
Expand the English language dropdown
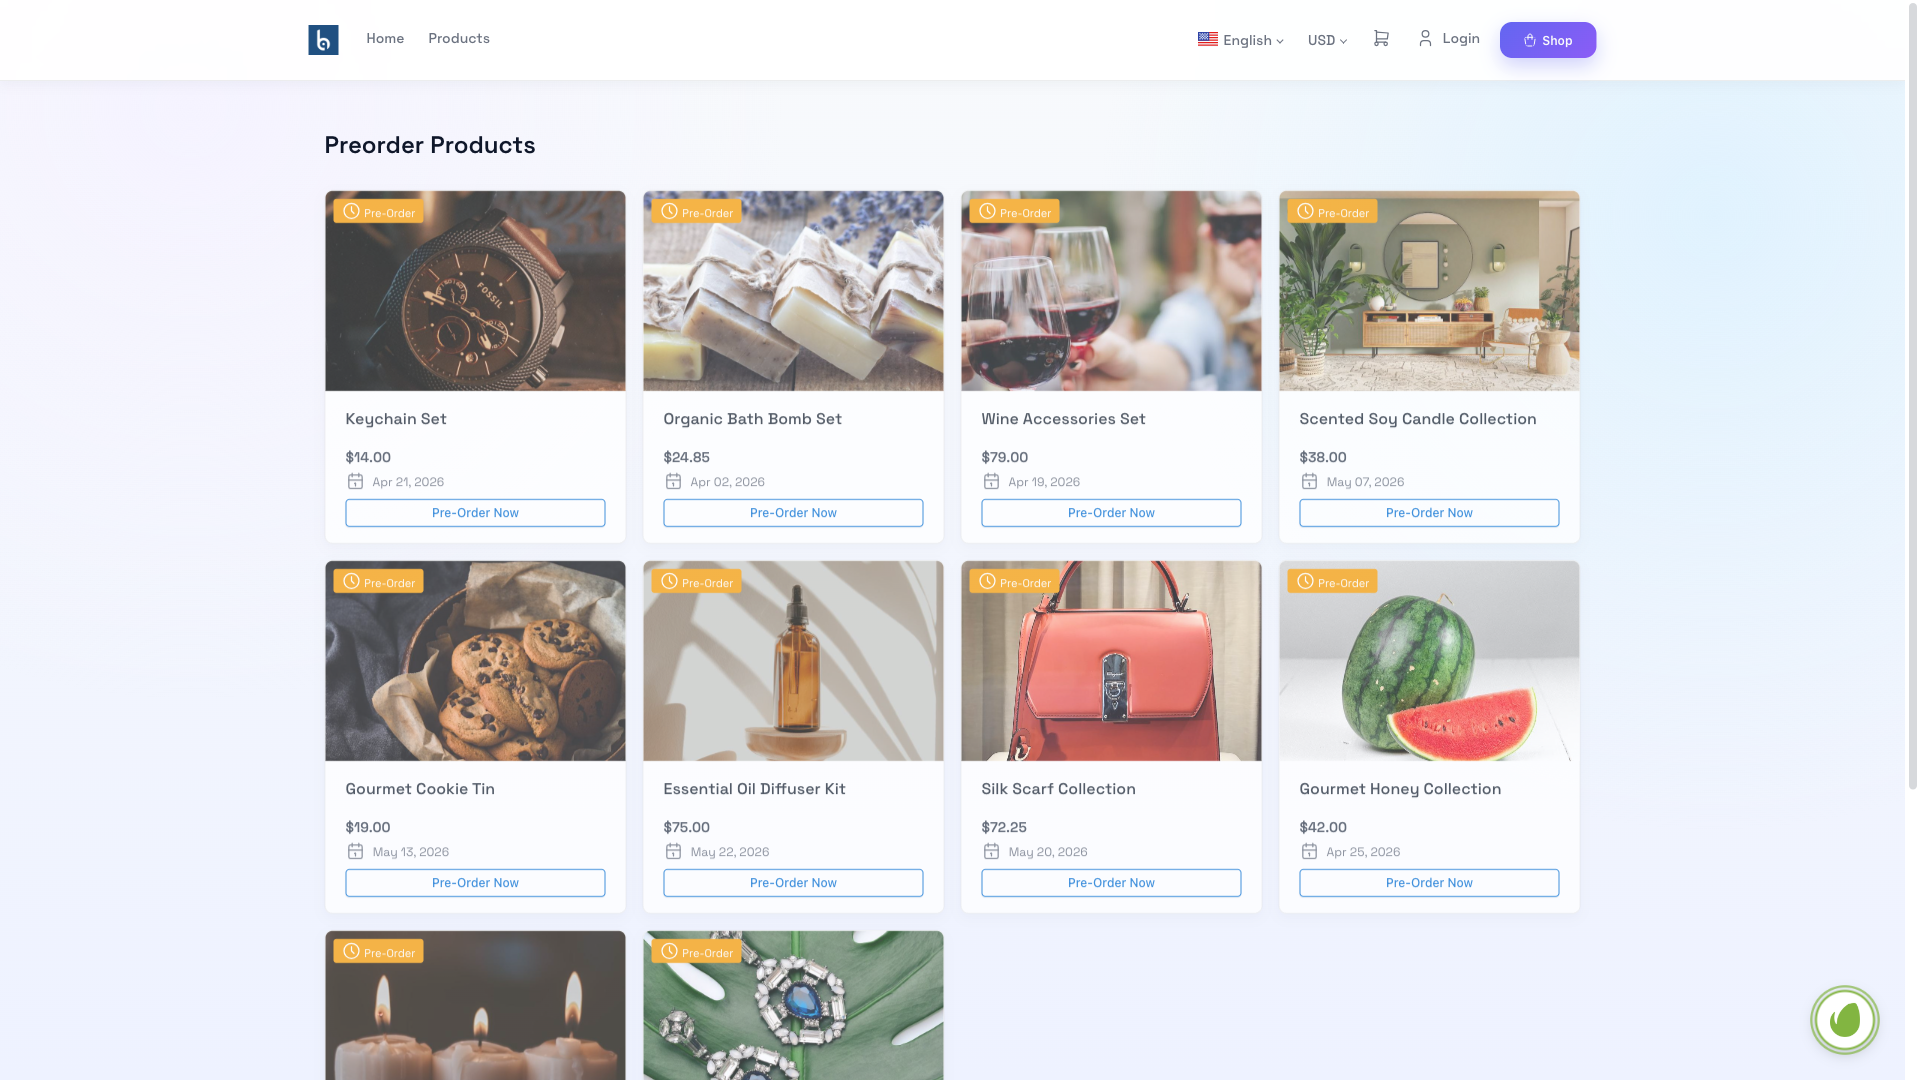(1252, 40)
